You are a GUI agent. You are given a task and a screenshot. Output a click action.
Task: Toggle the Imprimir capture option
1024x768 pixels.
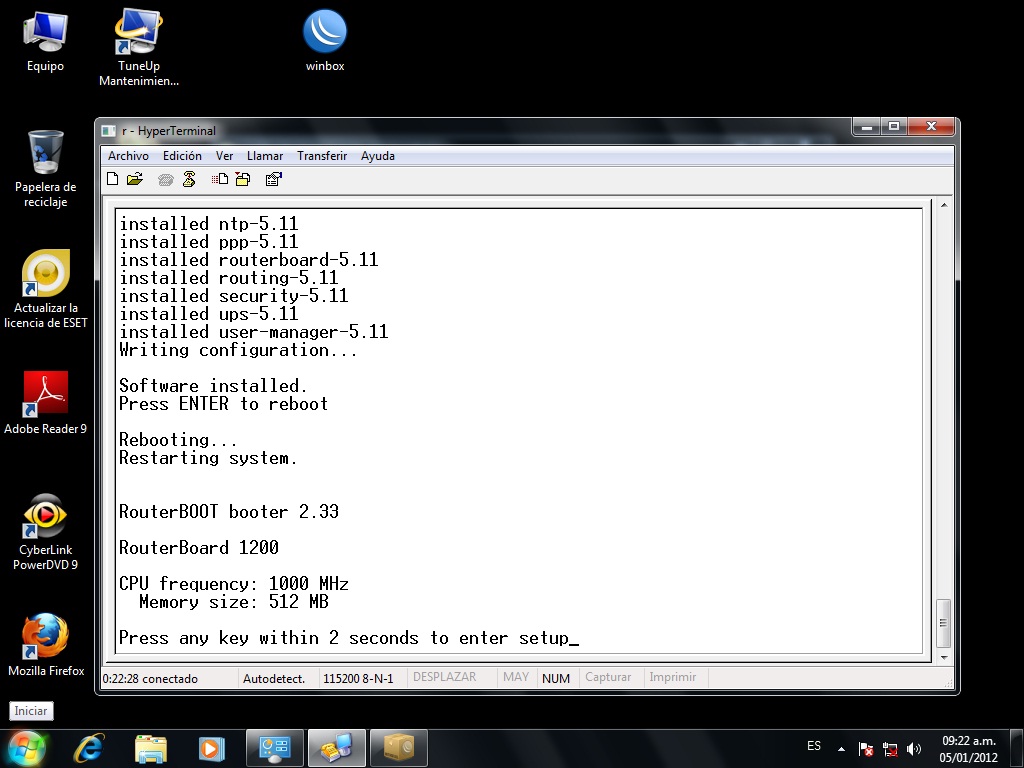[x=674, y=677]
